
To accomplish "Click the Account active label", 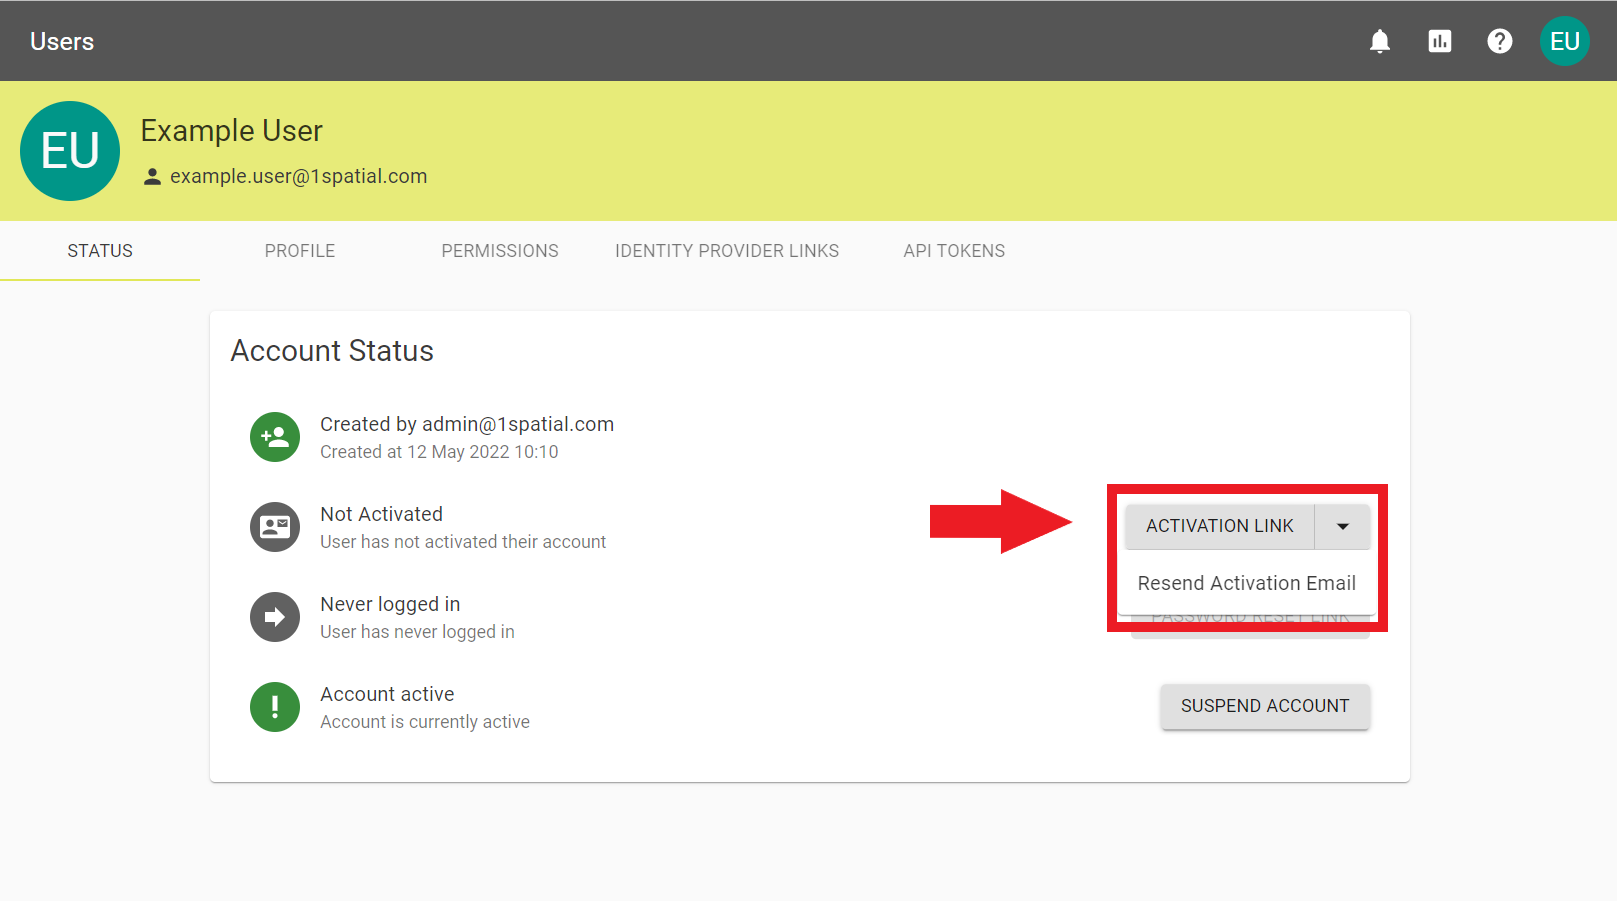I will click(x=387, y=694).
